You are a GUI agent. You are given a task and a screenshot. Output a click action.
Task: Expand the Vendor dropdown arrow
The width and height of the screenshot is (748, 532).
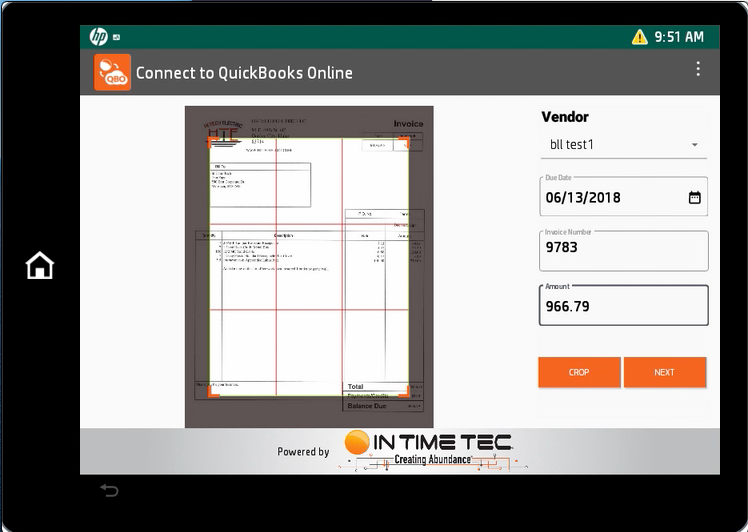click(x=695, y=145)
